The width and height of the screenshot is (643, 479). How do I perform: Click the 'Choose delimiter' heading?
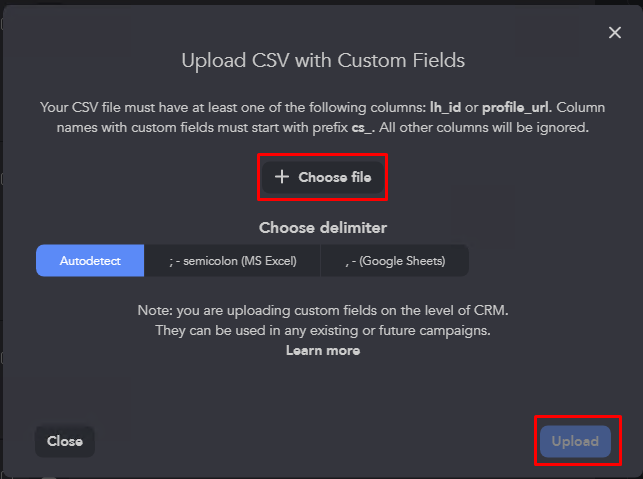click(x=322, y=227)
